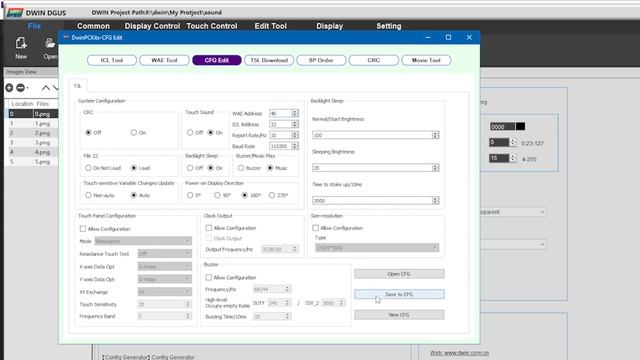Click the Open CFG button
This screenshot has width=640, height=360.
pos(399,274)
